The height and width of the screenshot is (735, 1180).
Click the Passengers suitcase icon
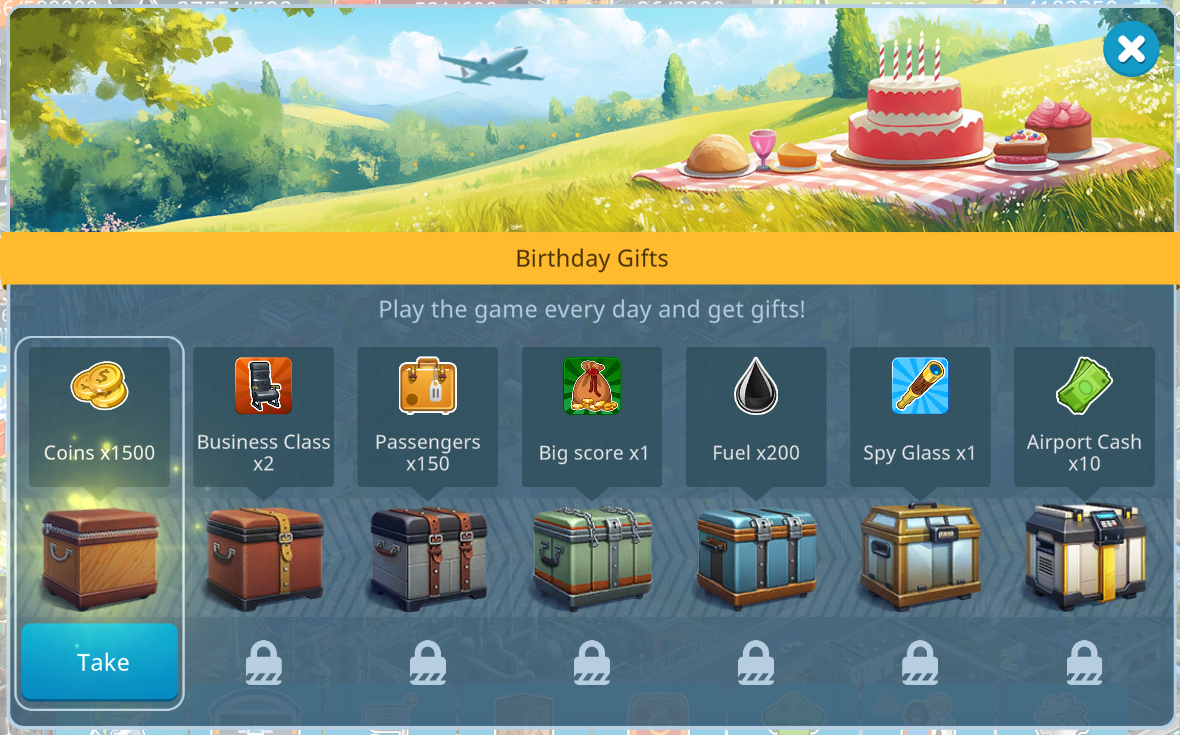click(427, 385)
